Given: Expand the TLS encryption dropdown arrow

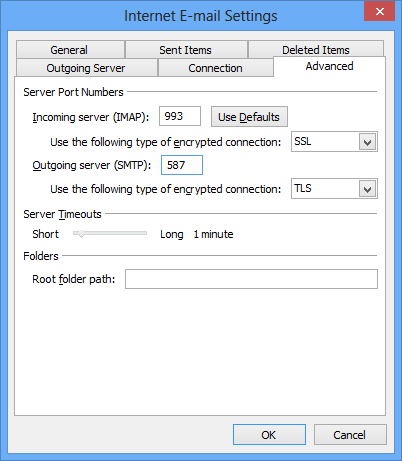Looking at the screenshot, I should tap(368, 189).
